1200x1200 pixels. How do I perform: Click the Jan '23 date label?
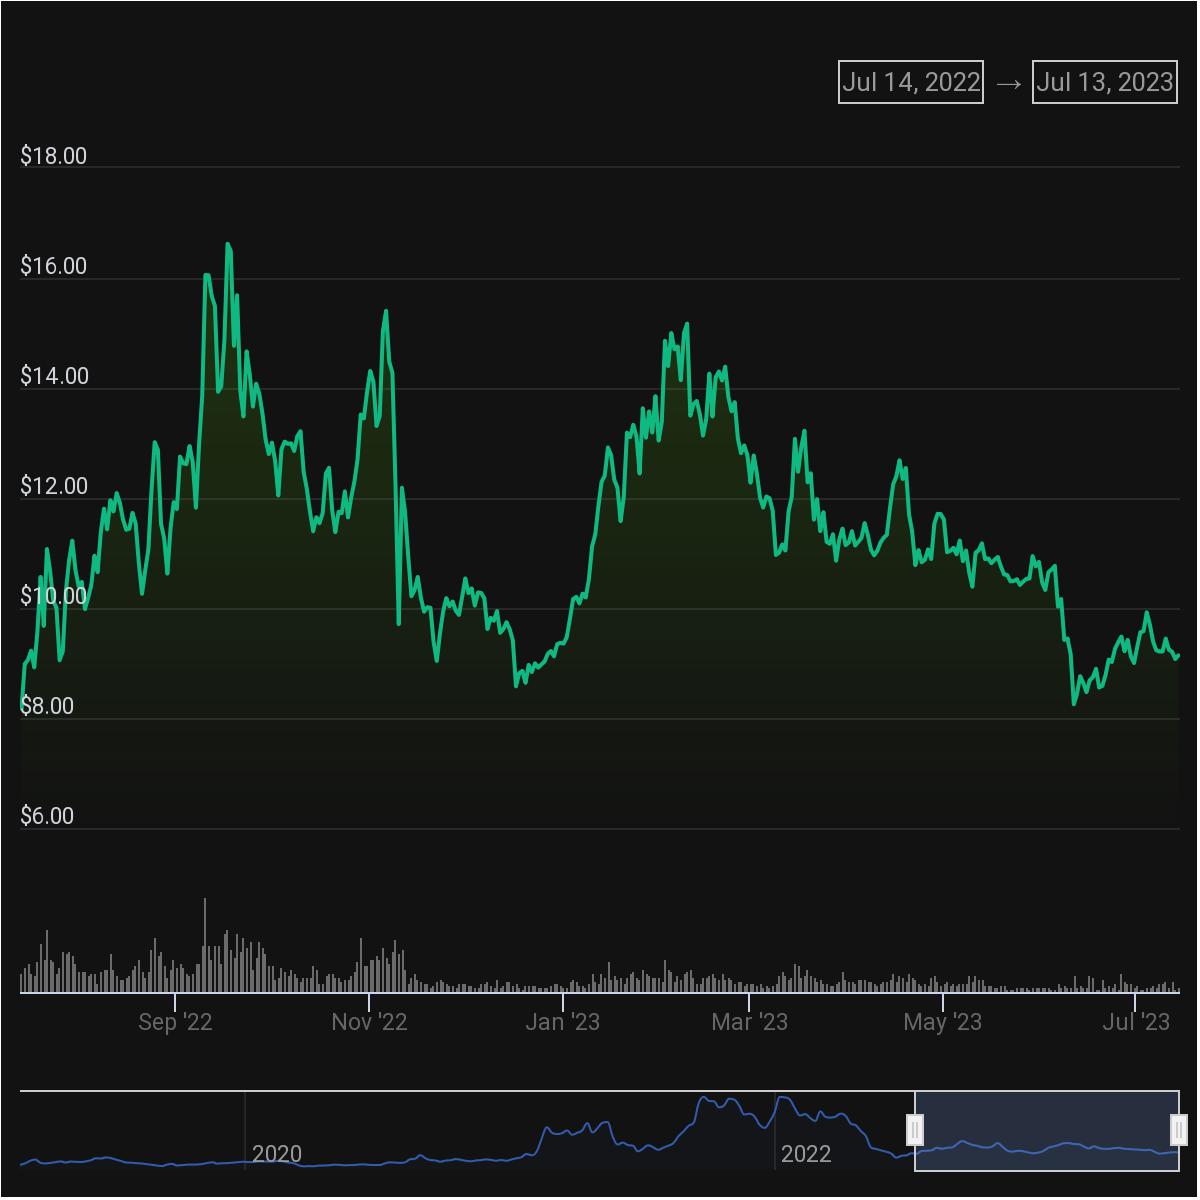click(563, 1022)
